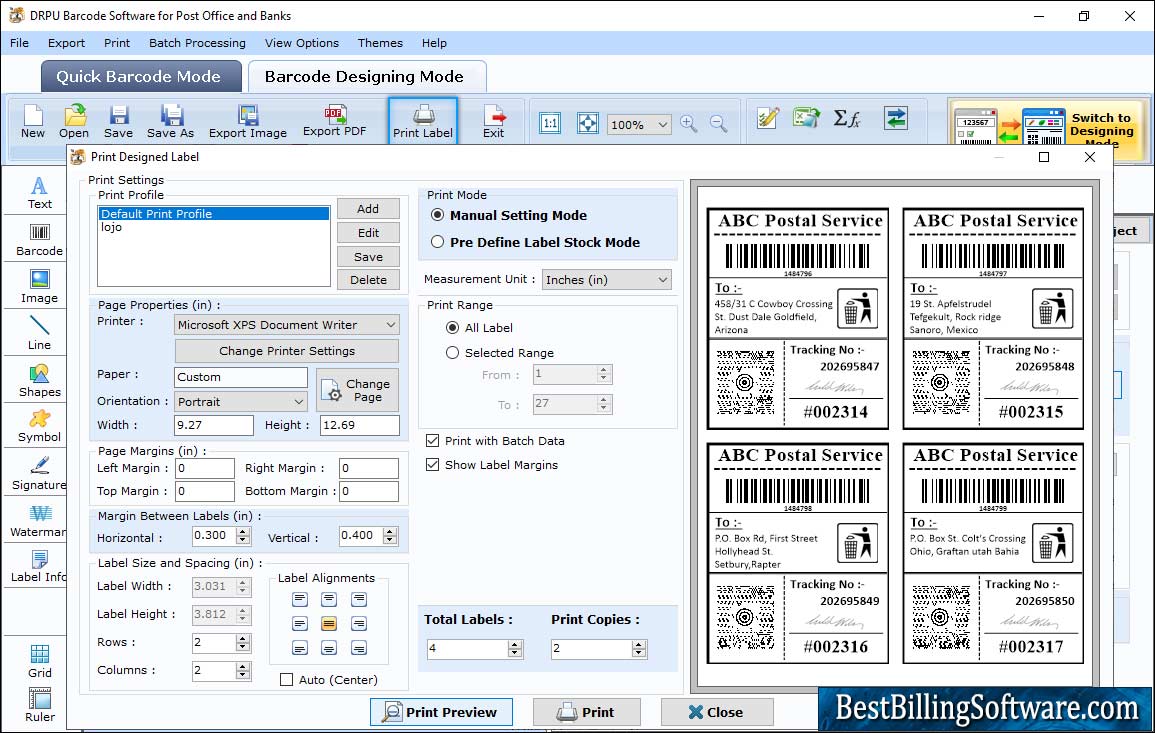Screen dimensions: 1155x733
Task: Toggle the Grid tool in sidebar
Action: (x=39, y=662)
